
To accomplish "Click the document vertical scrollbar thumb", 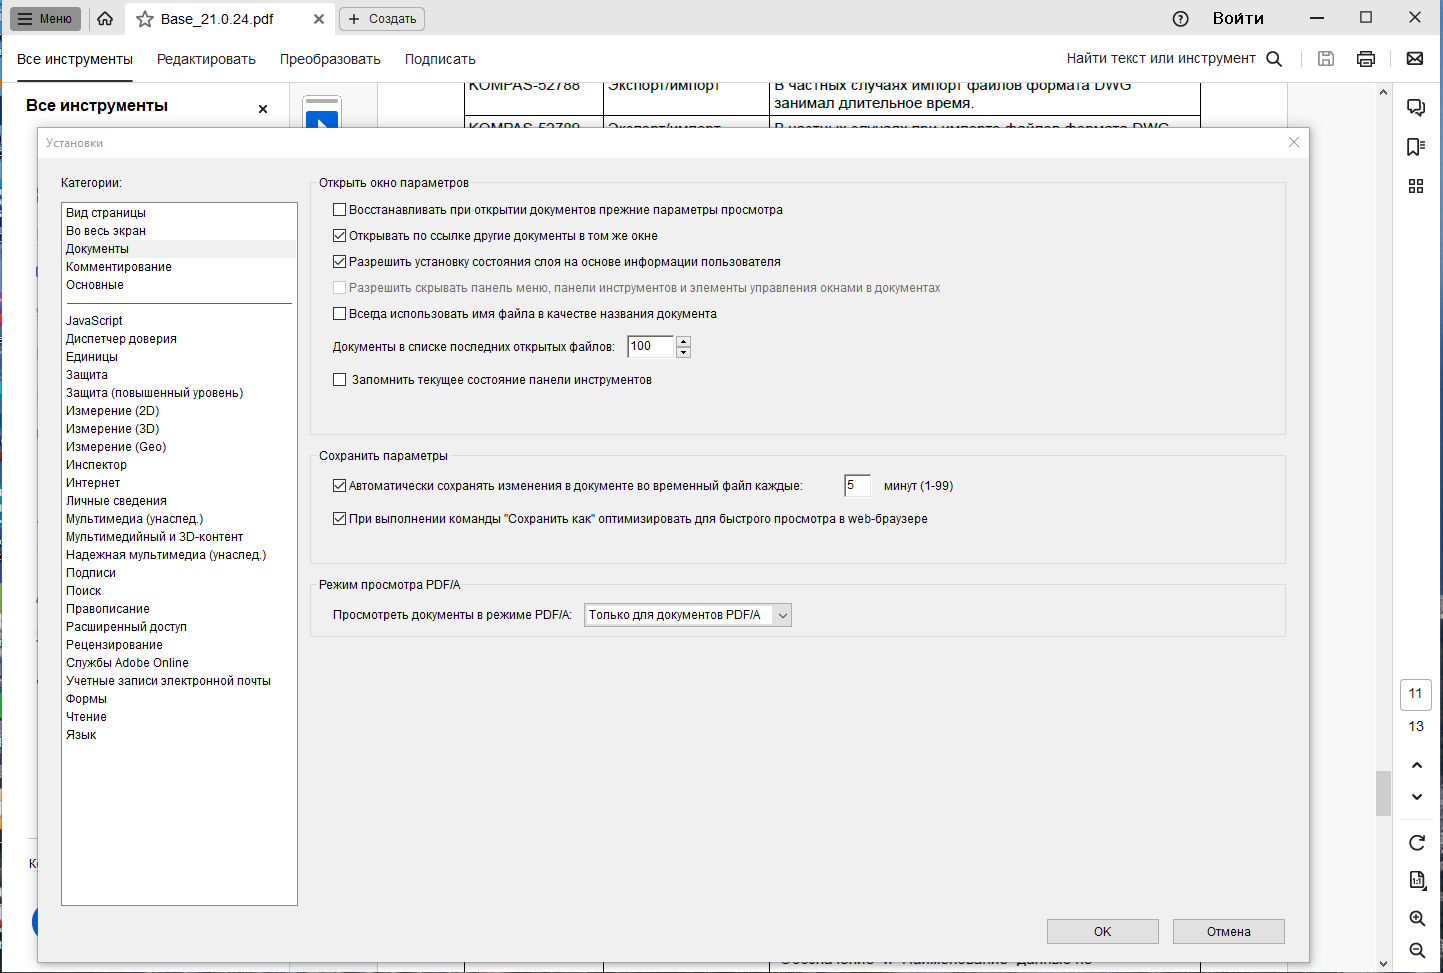I will click(x=1383, y=794).
